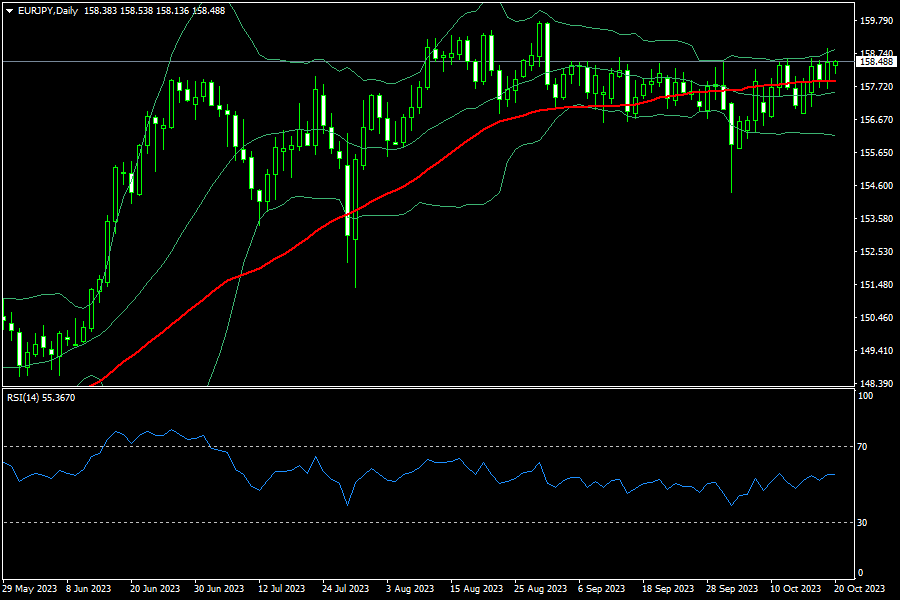The width and height of the screenshot is (900, 600).
Task: Click the 154.600 price scale label
Action: (x=876, y=185)
